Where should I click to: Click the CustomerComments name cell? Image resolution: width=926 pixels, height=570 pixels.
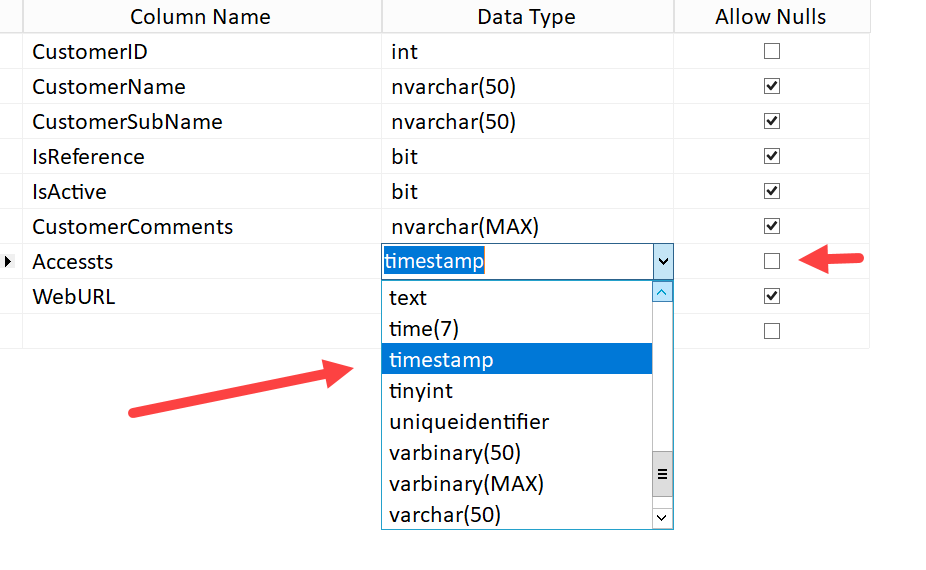tap(202, 226)
